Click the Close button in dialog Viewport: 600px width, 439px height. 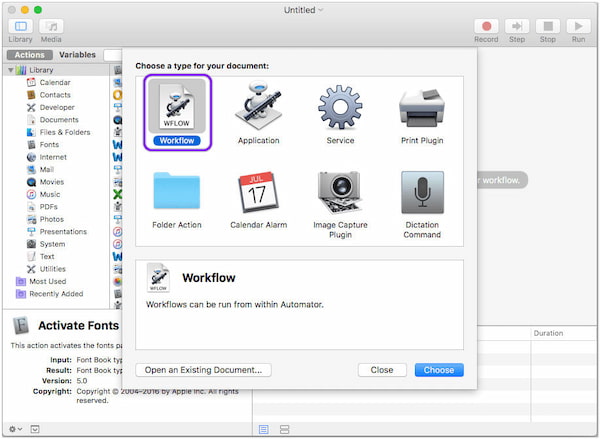(x=382, y=370)
